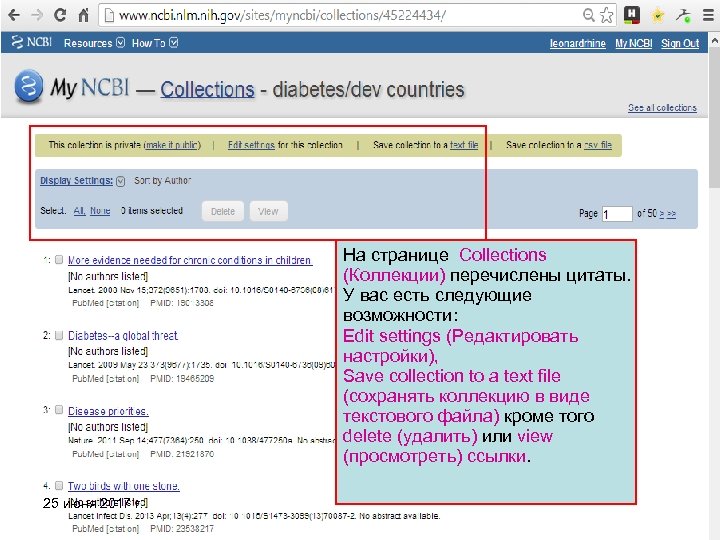Click See all collections link
Image resolution: width=720 pixels, height=540 pixels.
point(662,107)
